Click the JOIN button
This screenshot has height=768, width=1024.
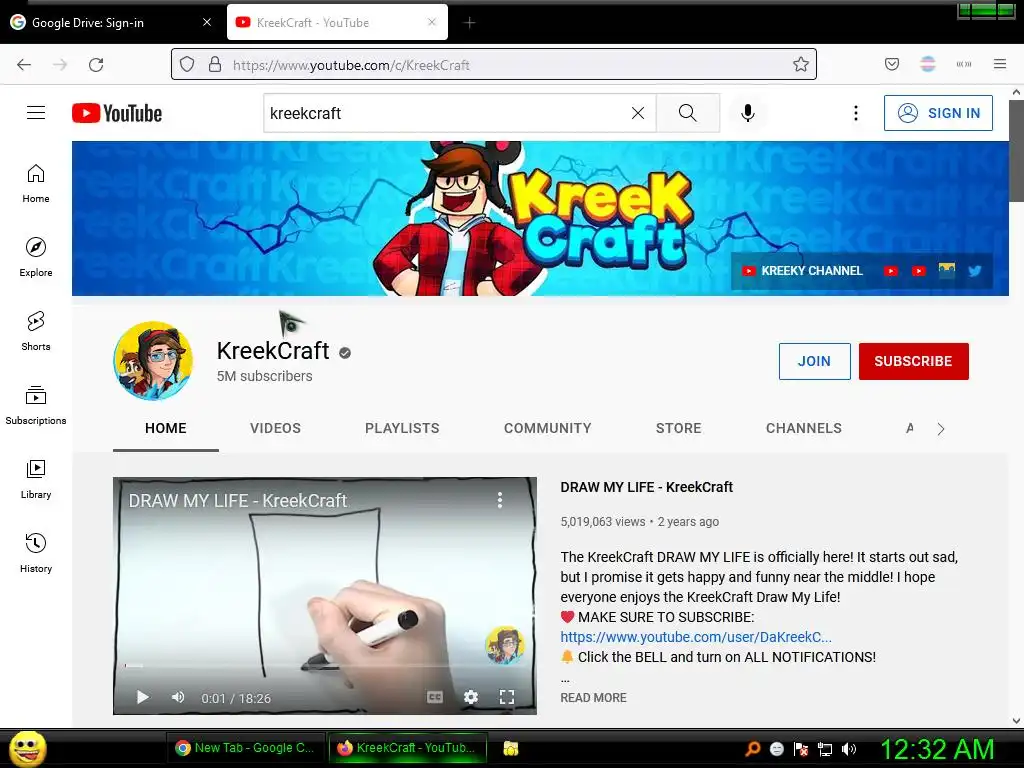click(x=814, y=361)
